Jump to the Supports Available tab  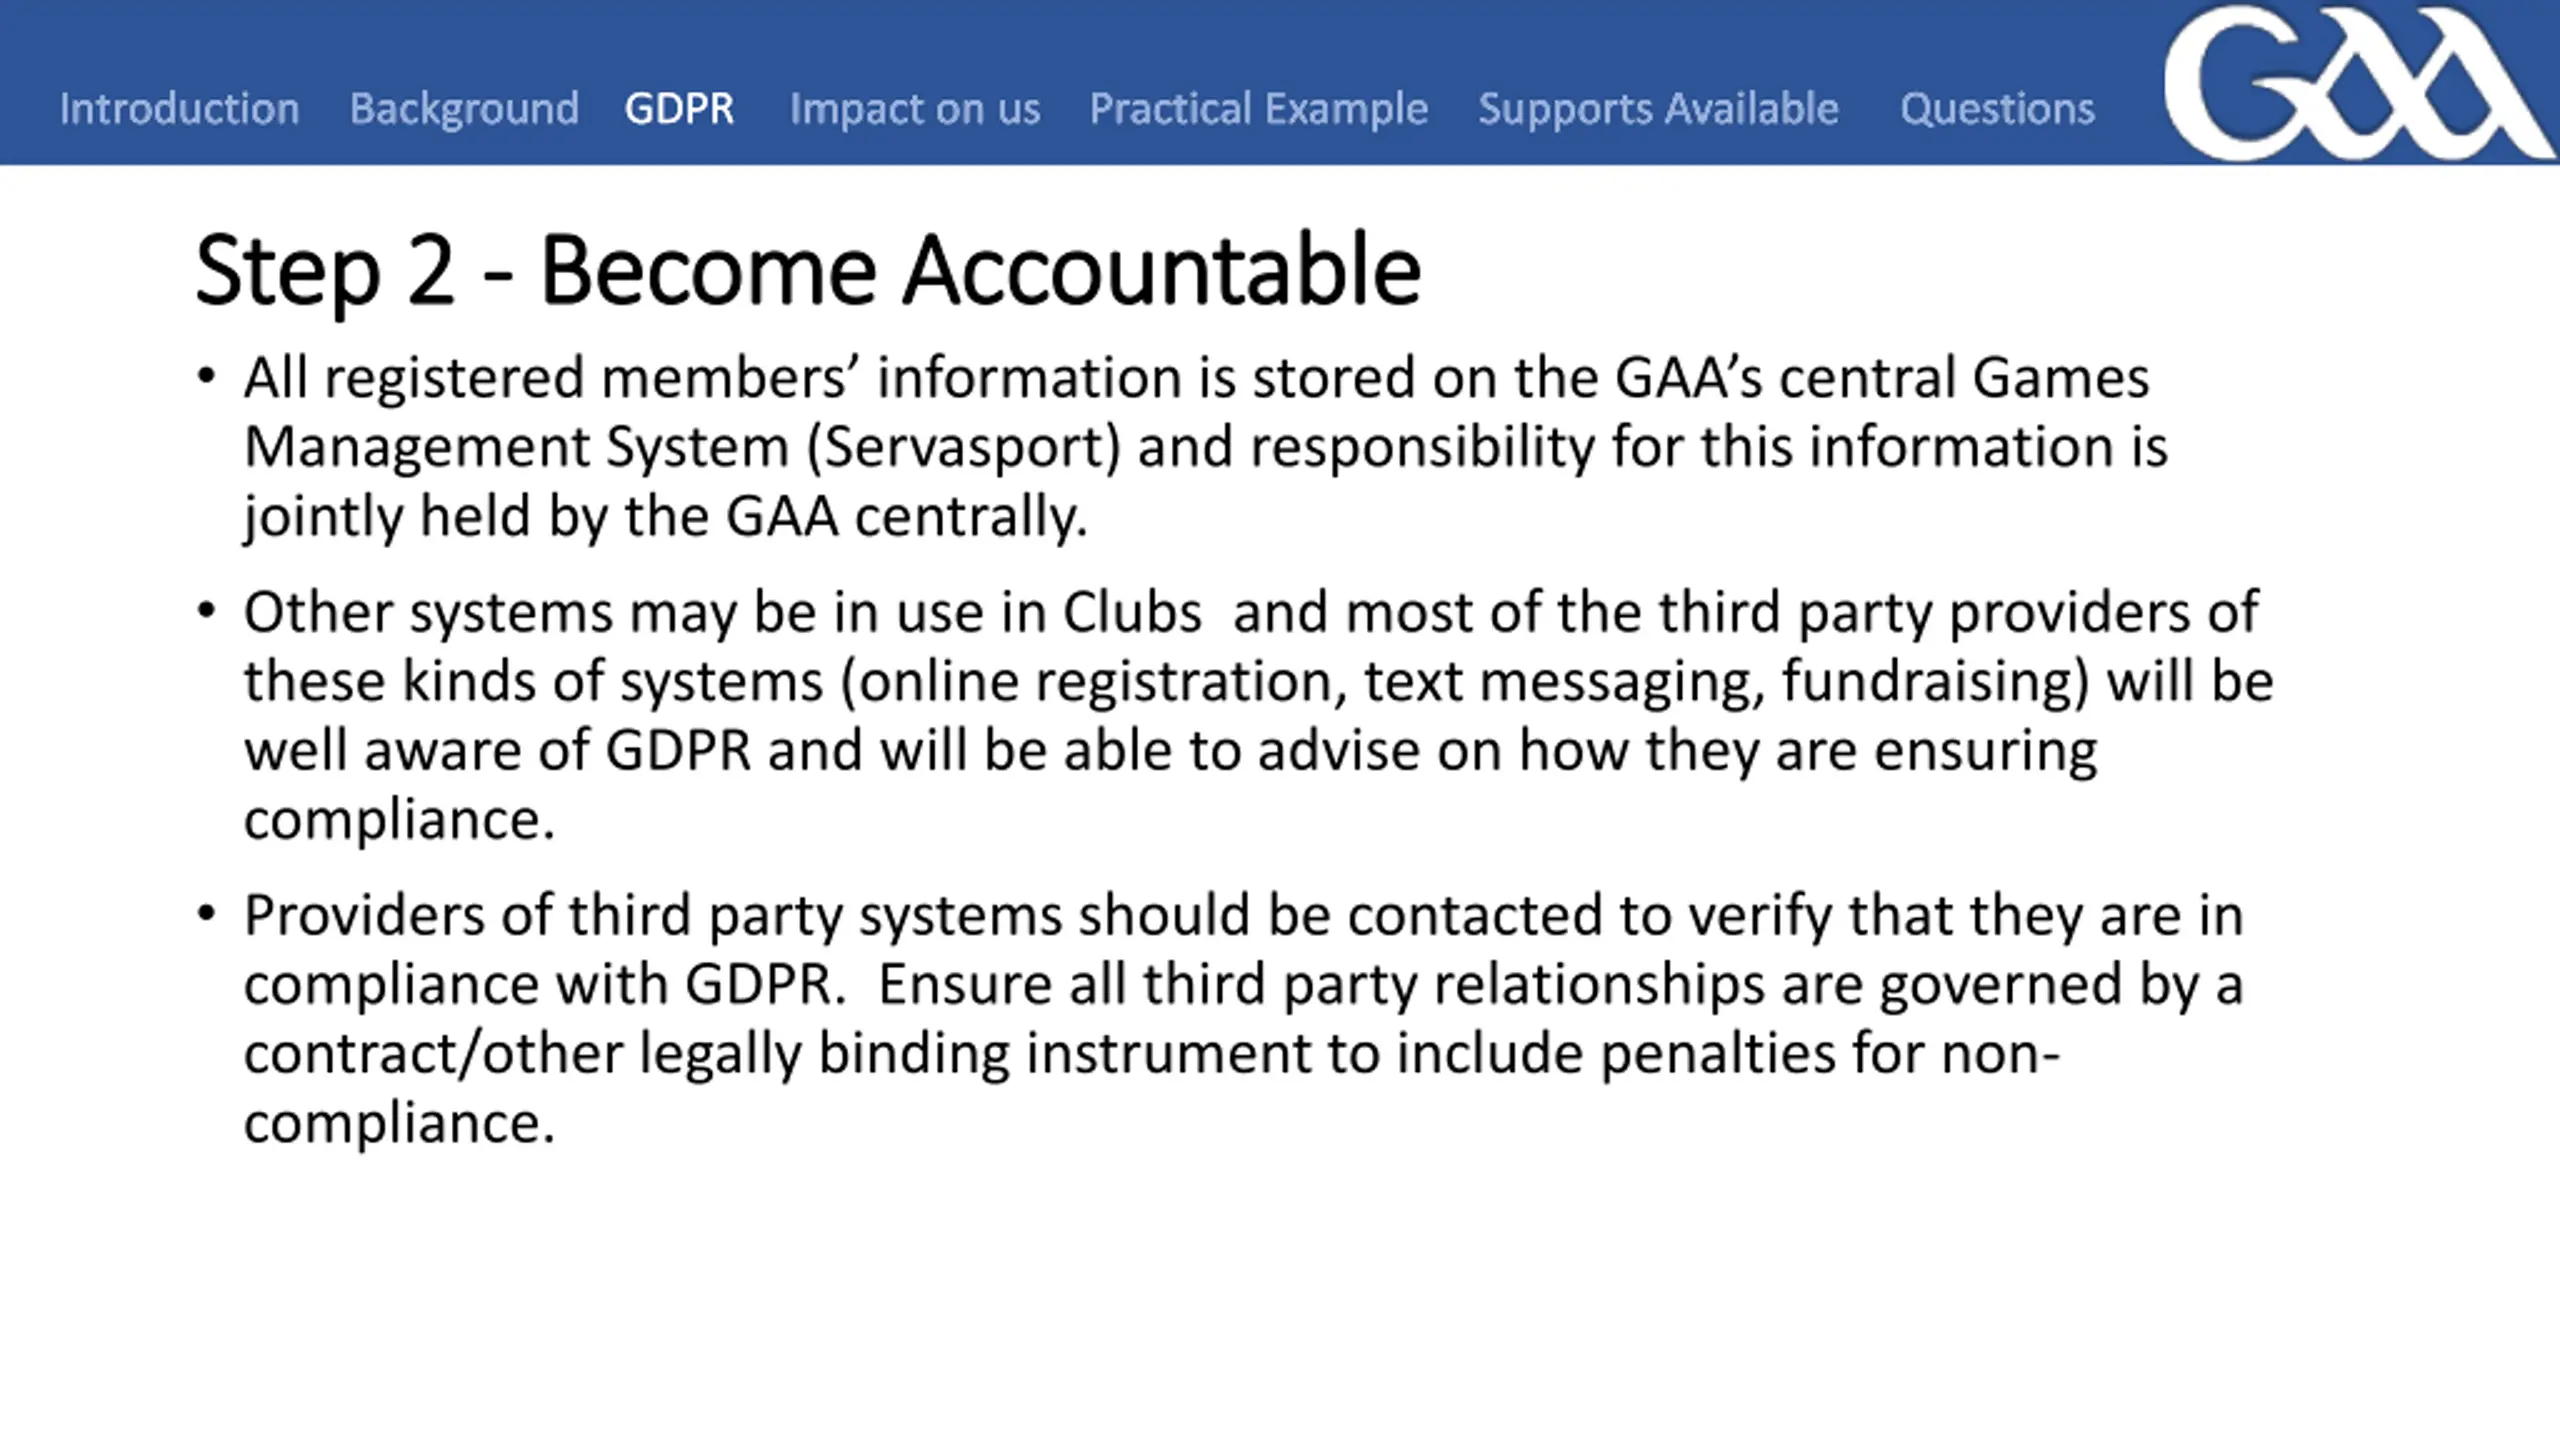1659,108
